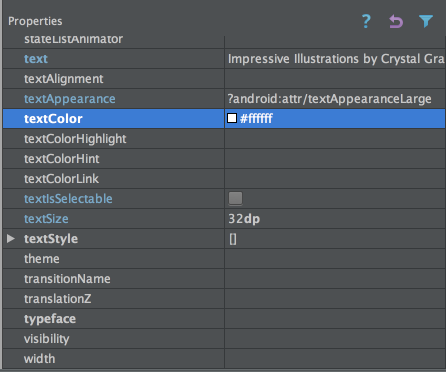Open the Properties help question mark icon
The width and height of the screenshot is (446, 372).
pos(366,21)
